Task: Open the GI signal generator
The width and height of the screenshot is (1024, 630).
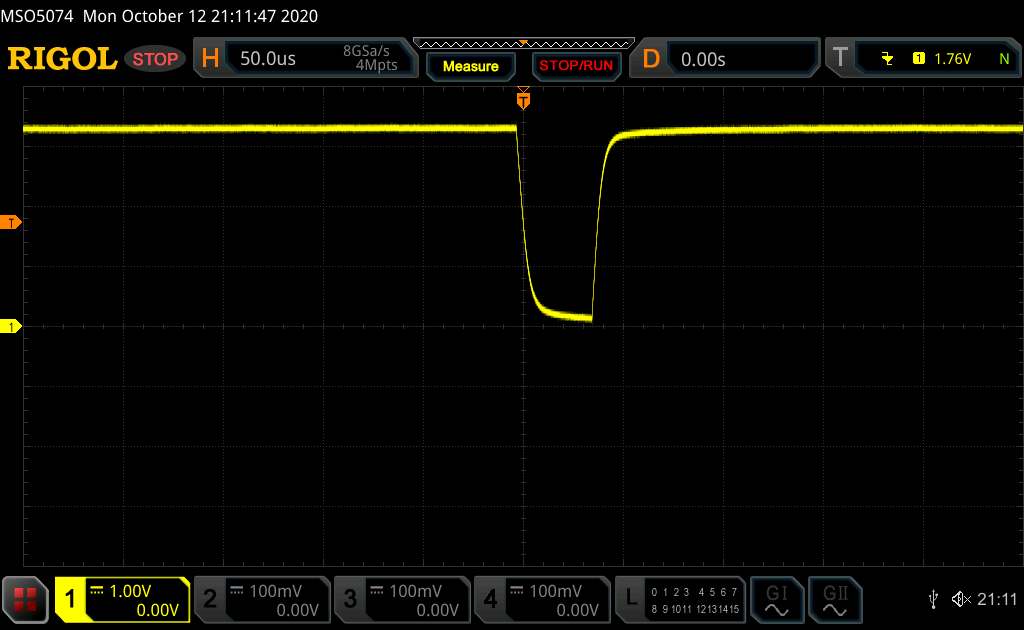Action: point(776,599)
